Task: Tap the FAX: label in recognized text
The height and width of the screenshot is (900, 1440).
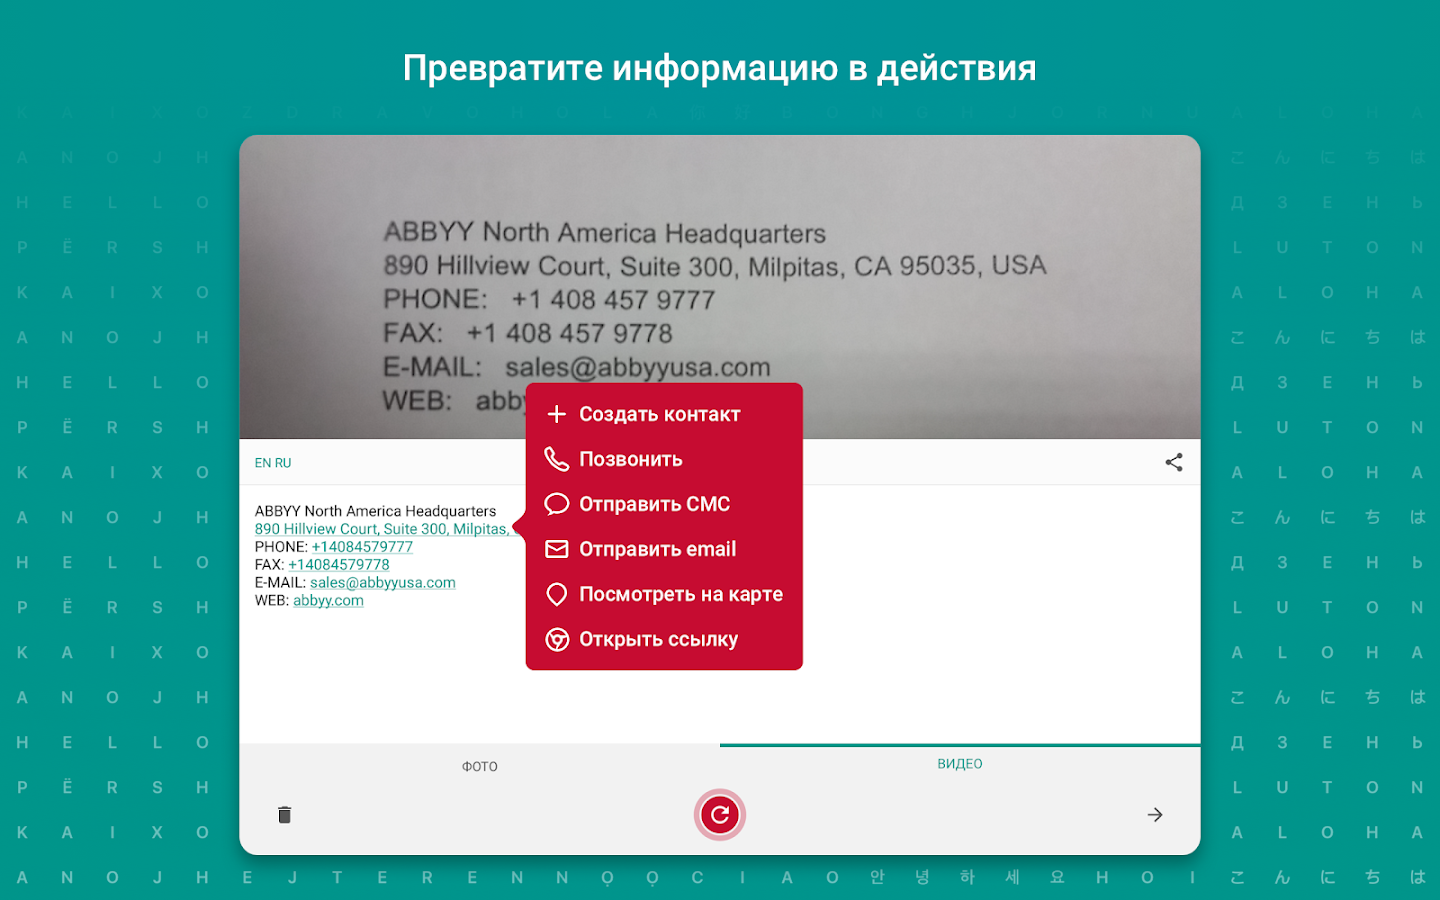Action: coord(270,565)
